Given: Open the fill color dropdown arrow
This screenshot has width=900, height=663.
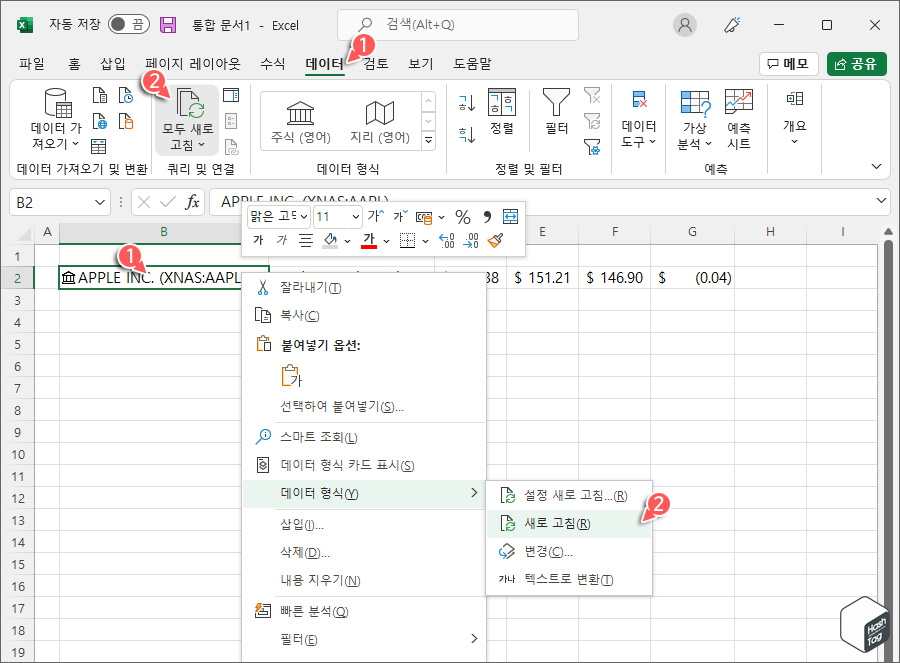Looking at the screenshot, I should 346,240.
